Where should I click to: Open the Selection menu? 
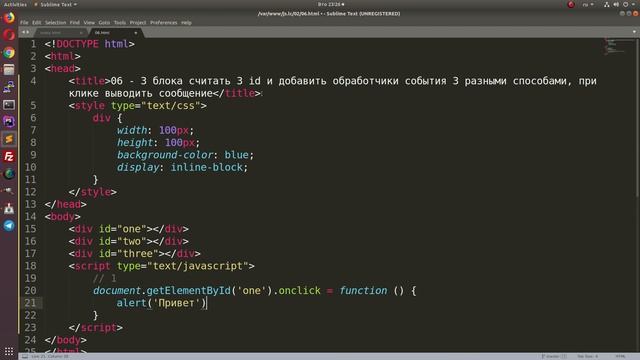[56, 22]
